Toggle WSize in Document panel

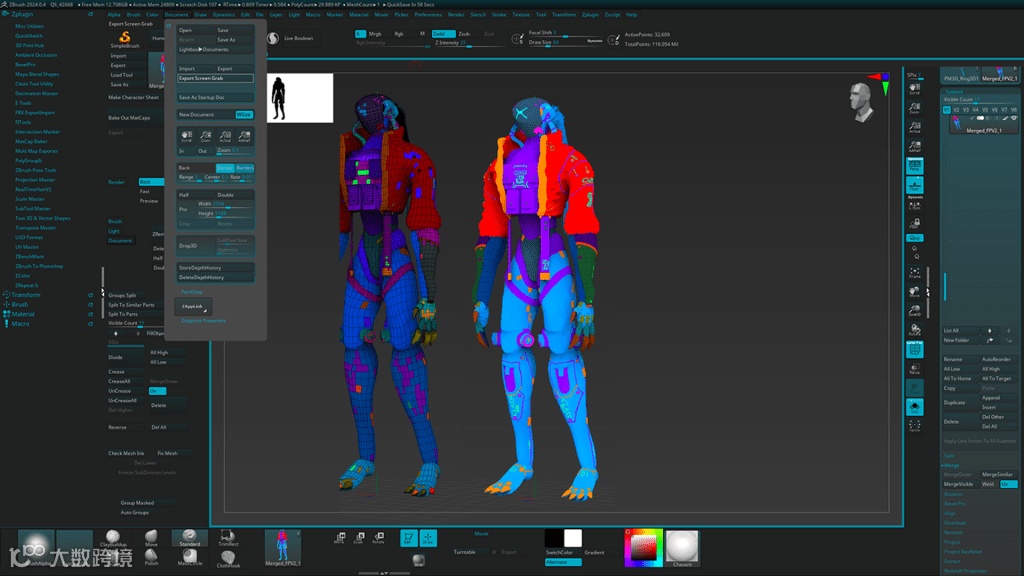(244, 115)
